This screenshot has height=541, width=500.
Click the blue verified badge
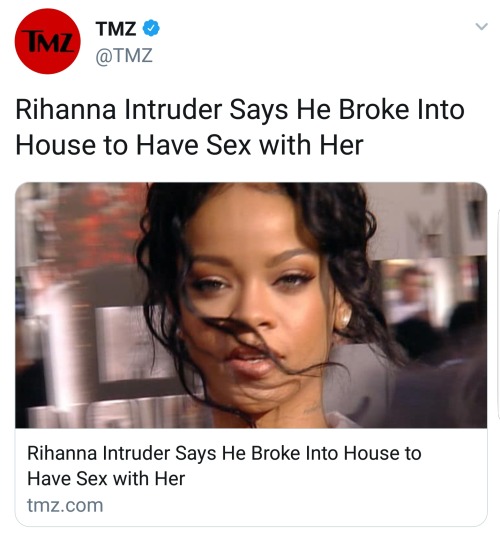pyautogui.click(x=151, y=28)
